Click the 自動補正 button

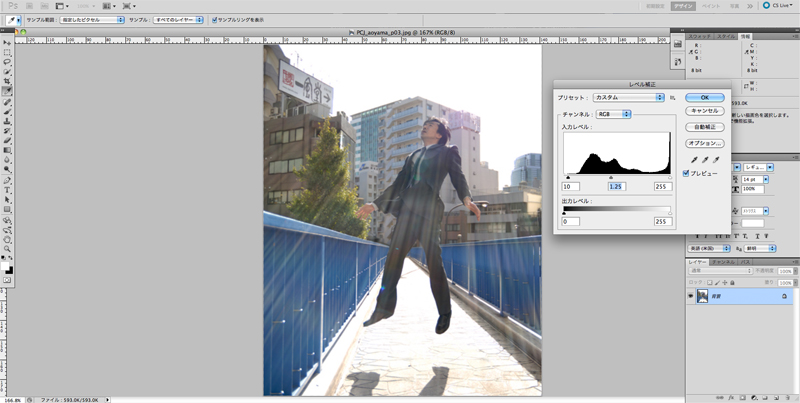[704, 127]
